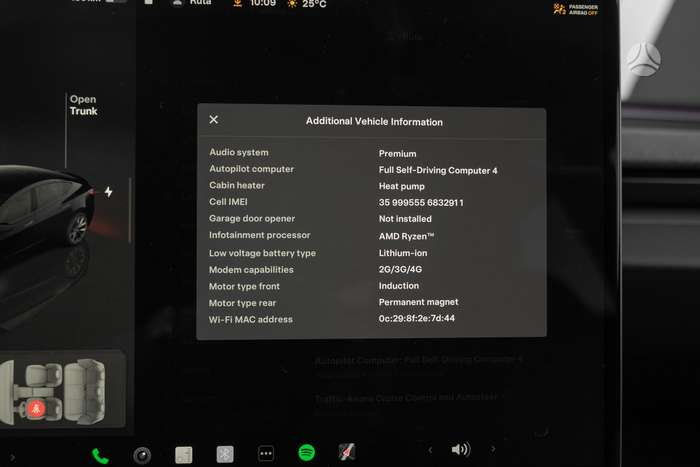Tap the software update download icon
The width and height of the screenshot is (700, 467).
238,4
